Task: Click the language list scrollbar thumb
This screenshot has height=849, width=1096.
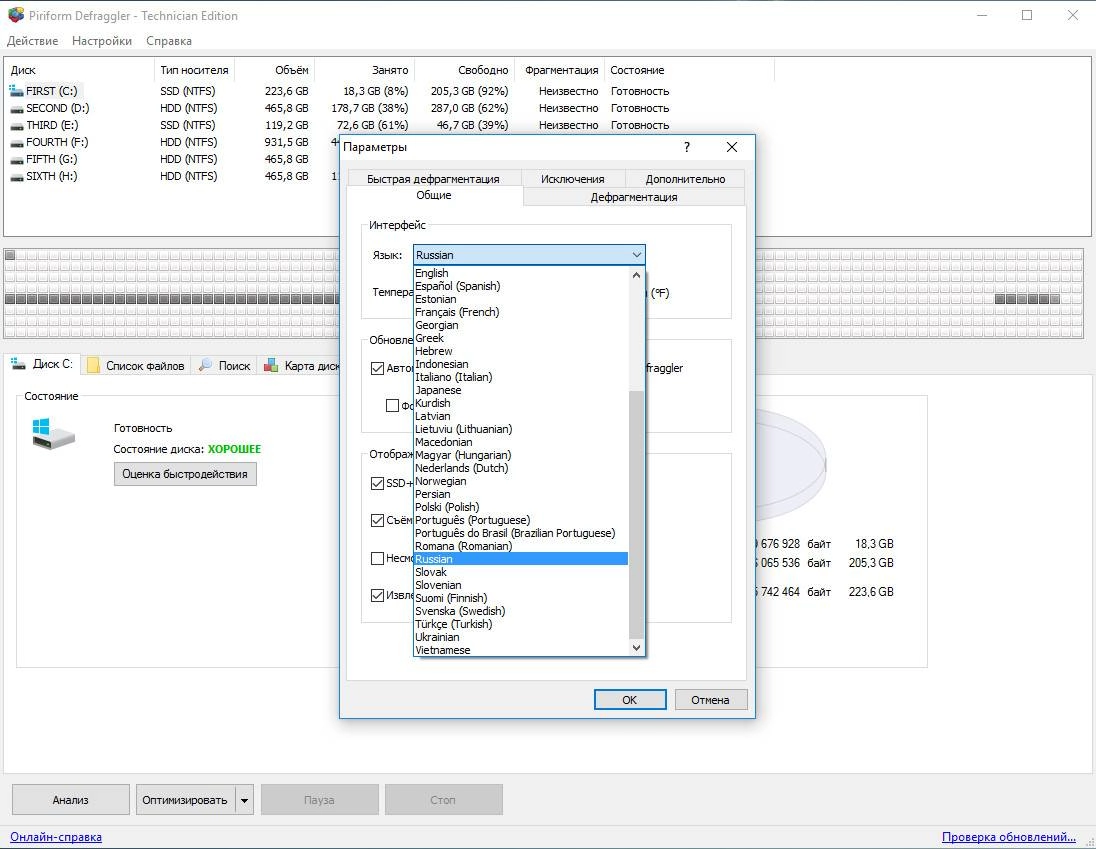Action: pyautogui.click(x=636, y=514)
